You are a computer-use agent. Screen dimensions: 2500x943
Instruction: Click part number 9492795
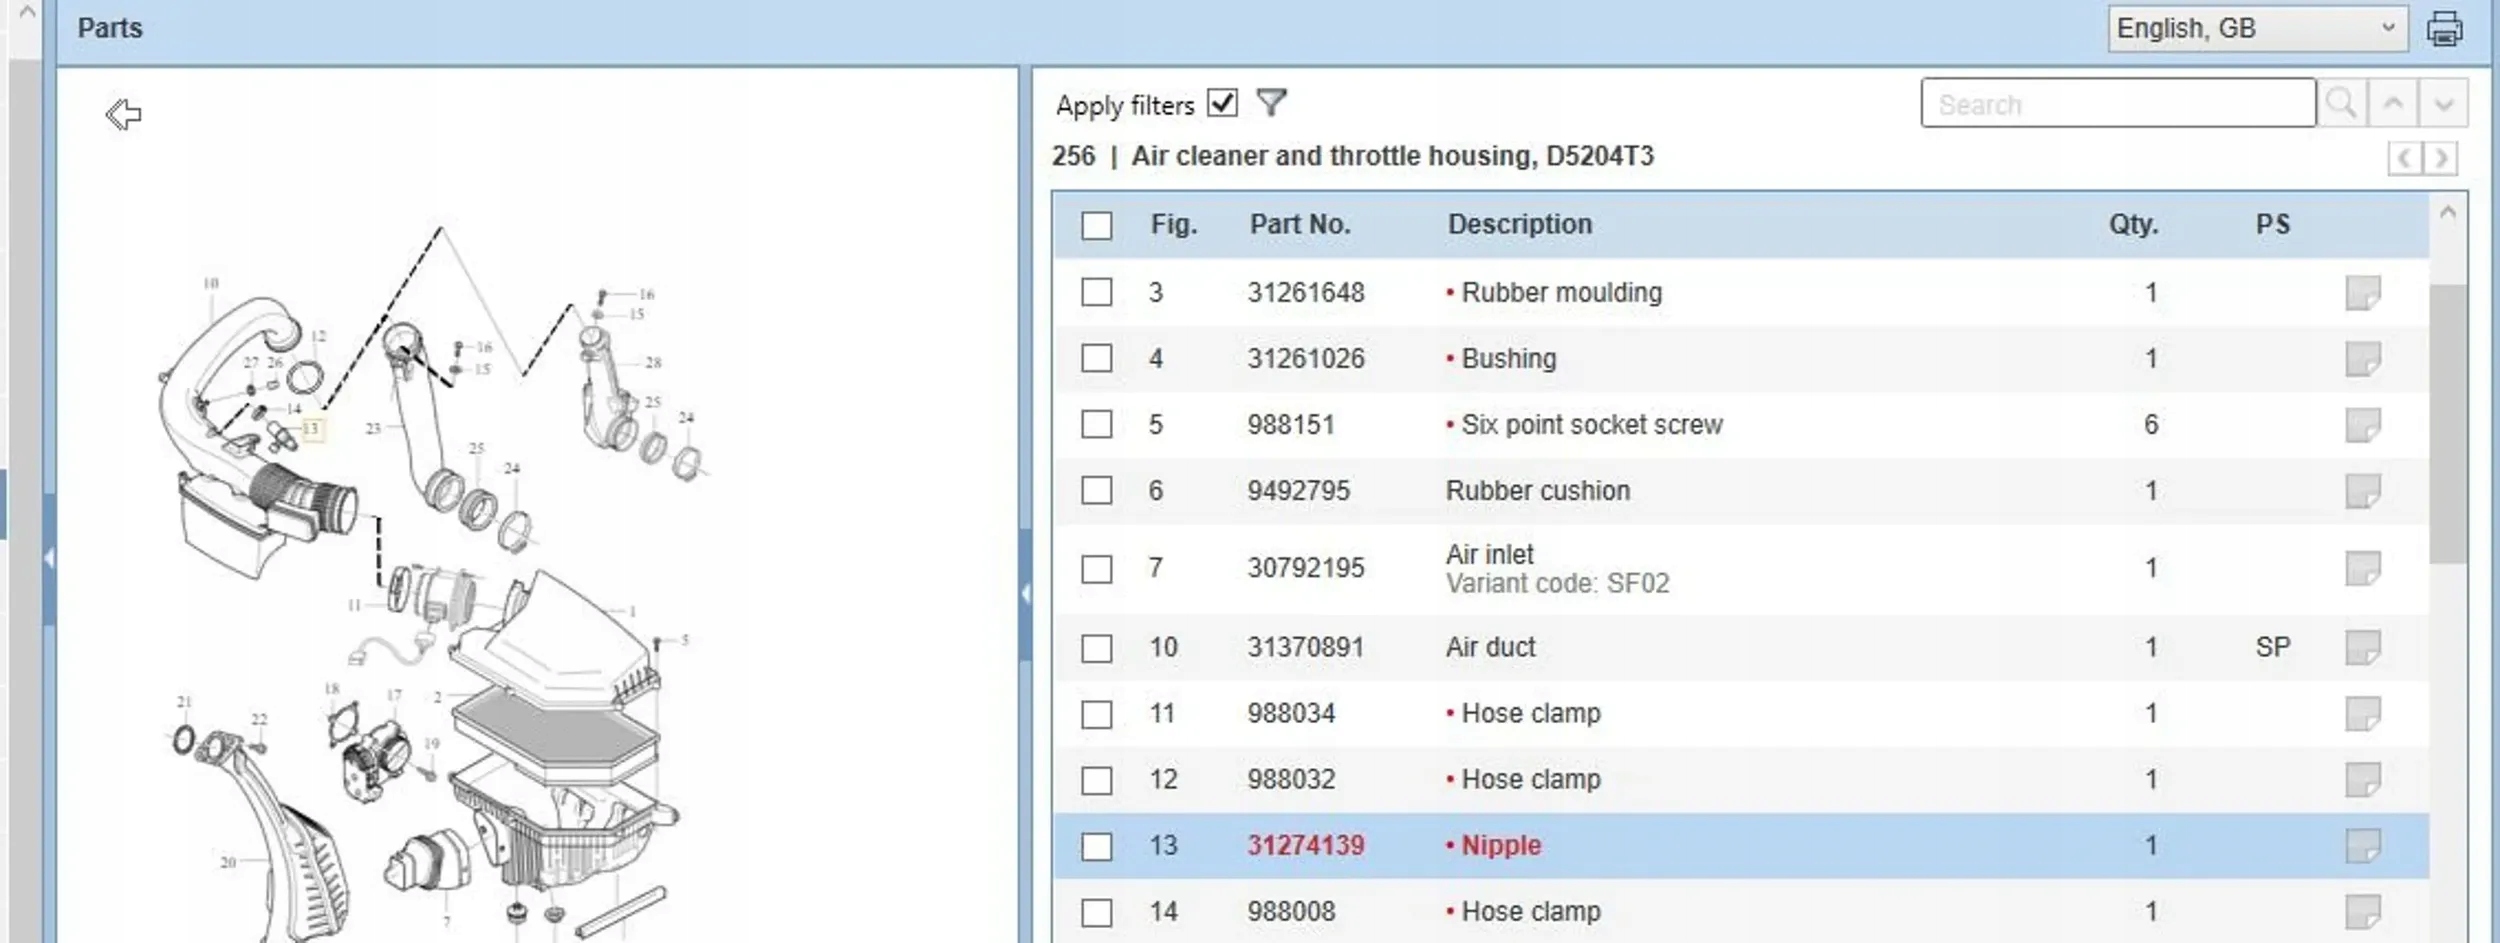(1298, 491)
